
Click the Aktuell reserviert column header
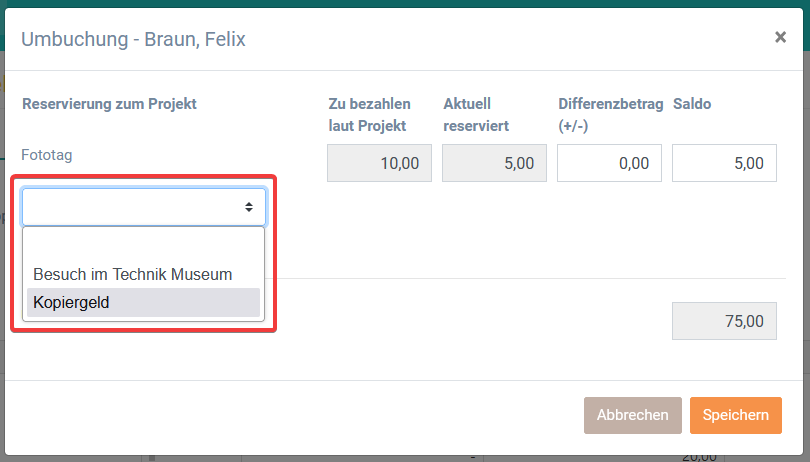tap(476, 114)
